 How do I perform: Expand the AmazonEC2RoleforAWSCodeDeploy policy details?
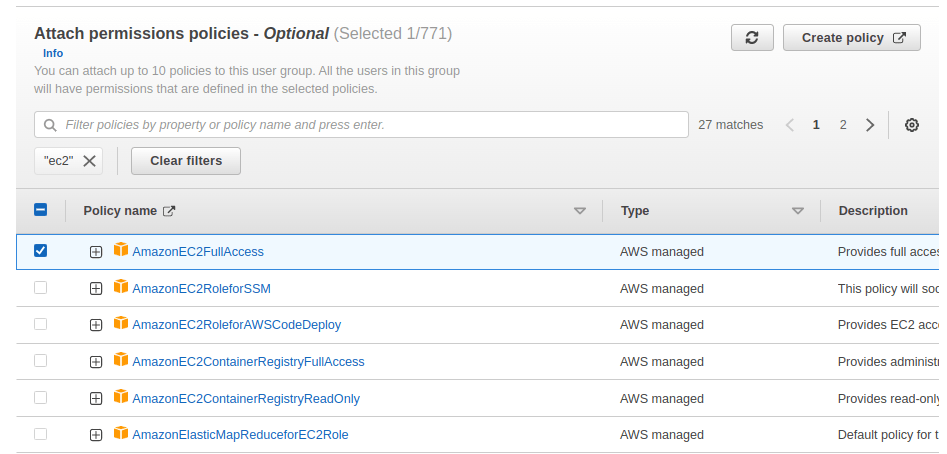point(96,325)
